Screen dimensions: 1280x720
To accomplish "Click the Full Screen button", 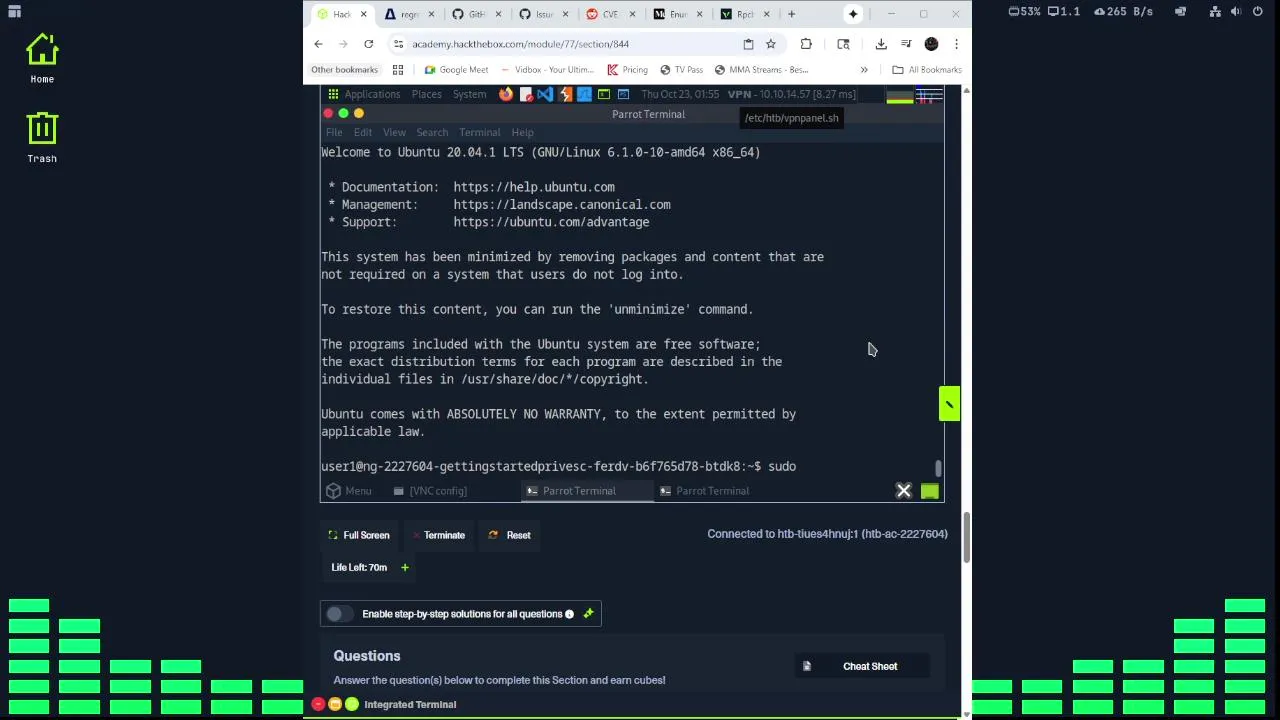I will (x=358, y=535).
